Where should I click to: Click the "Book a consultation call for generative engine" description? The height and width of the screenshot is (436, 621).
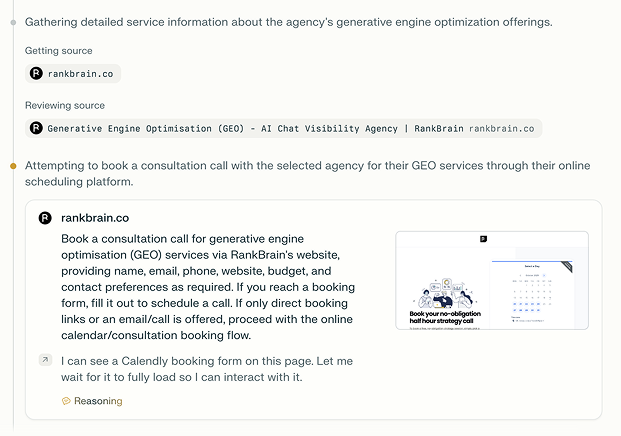pos(208,287)
